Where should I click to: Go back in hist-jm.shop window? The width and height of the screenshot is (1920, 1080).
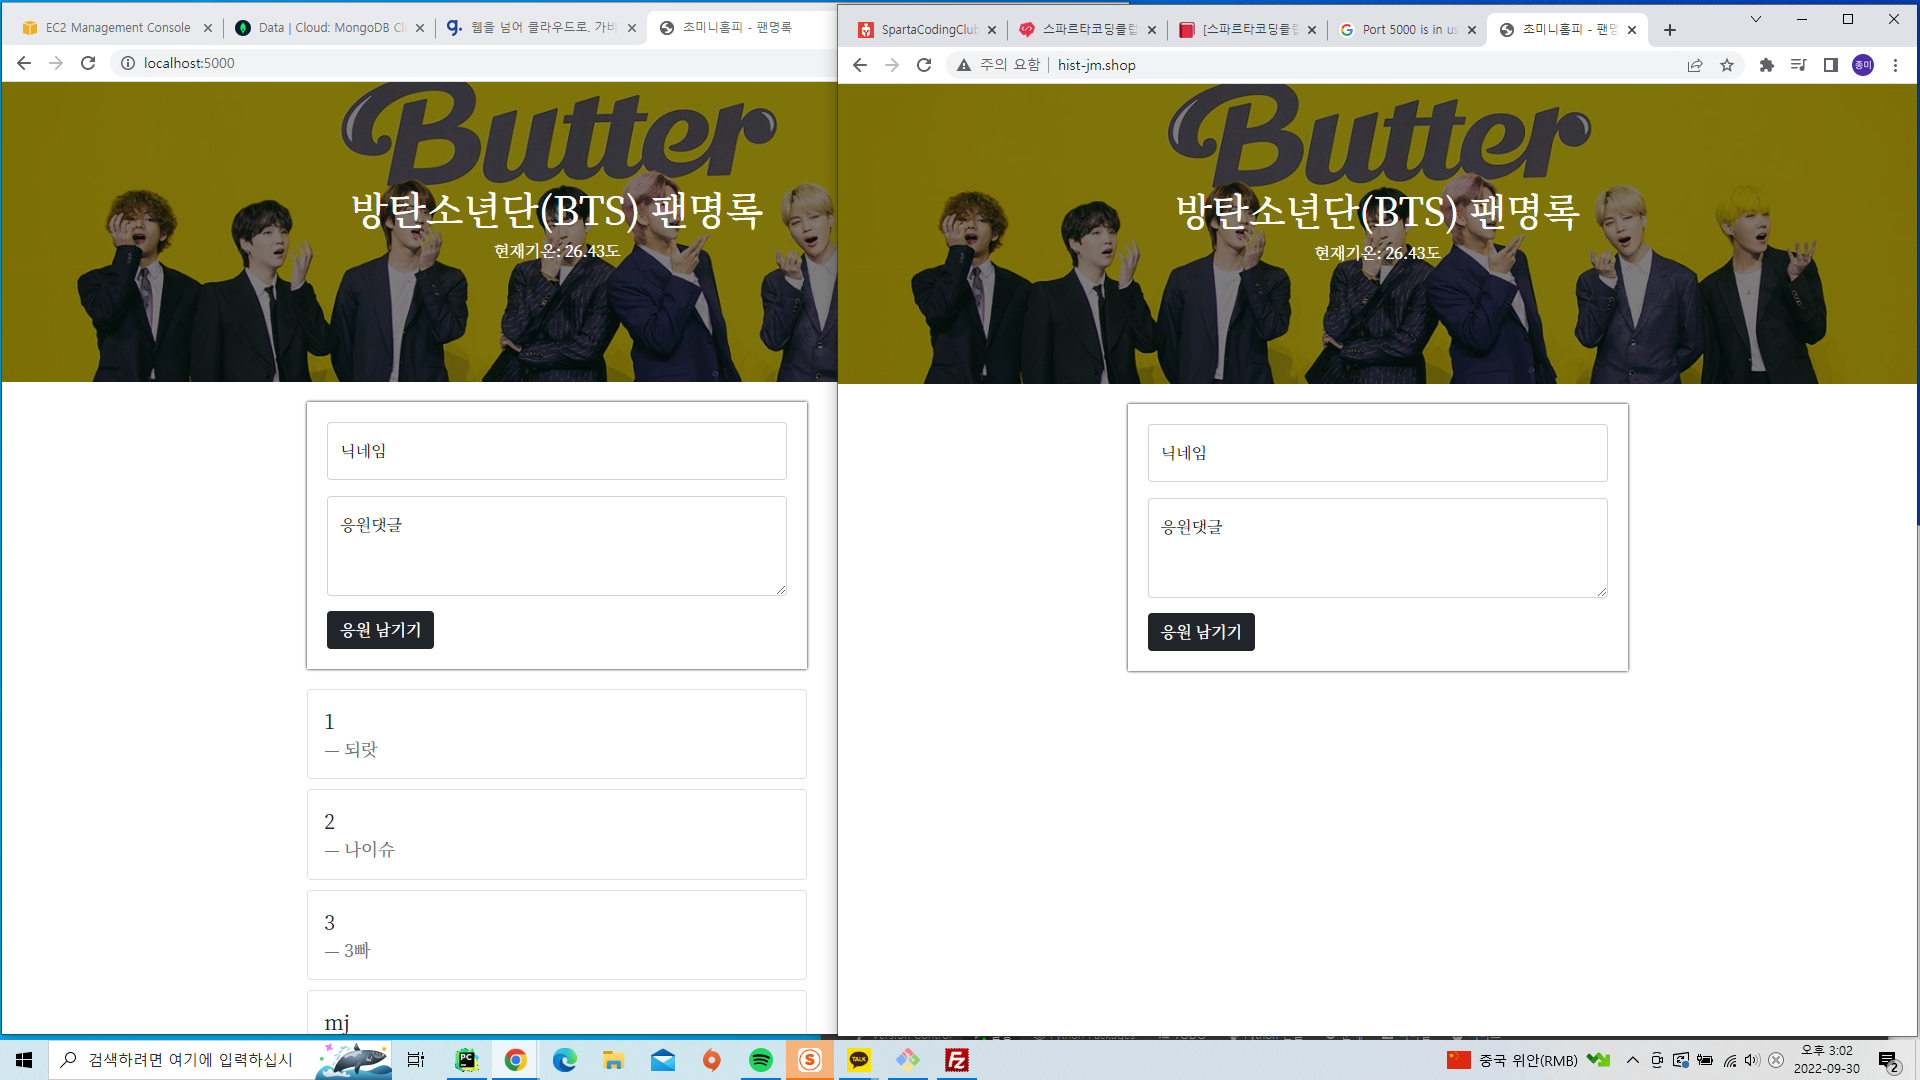click(x=860, y=65)
